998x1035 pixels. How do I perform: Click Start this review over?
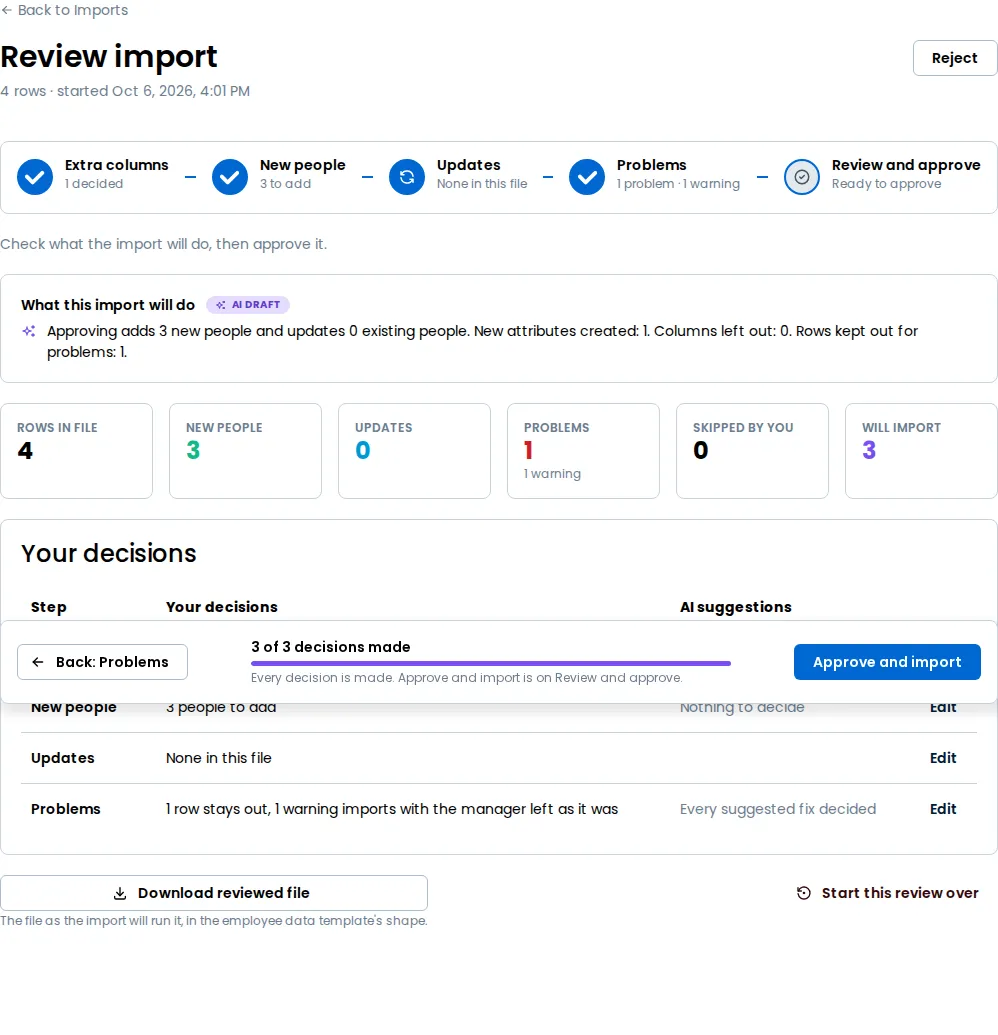coord(888,893)
